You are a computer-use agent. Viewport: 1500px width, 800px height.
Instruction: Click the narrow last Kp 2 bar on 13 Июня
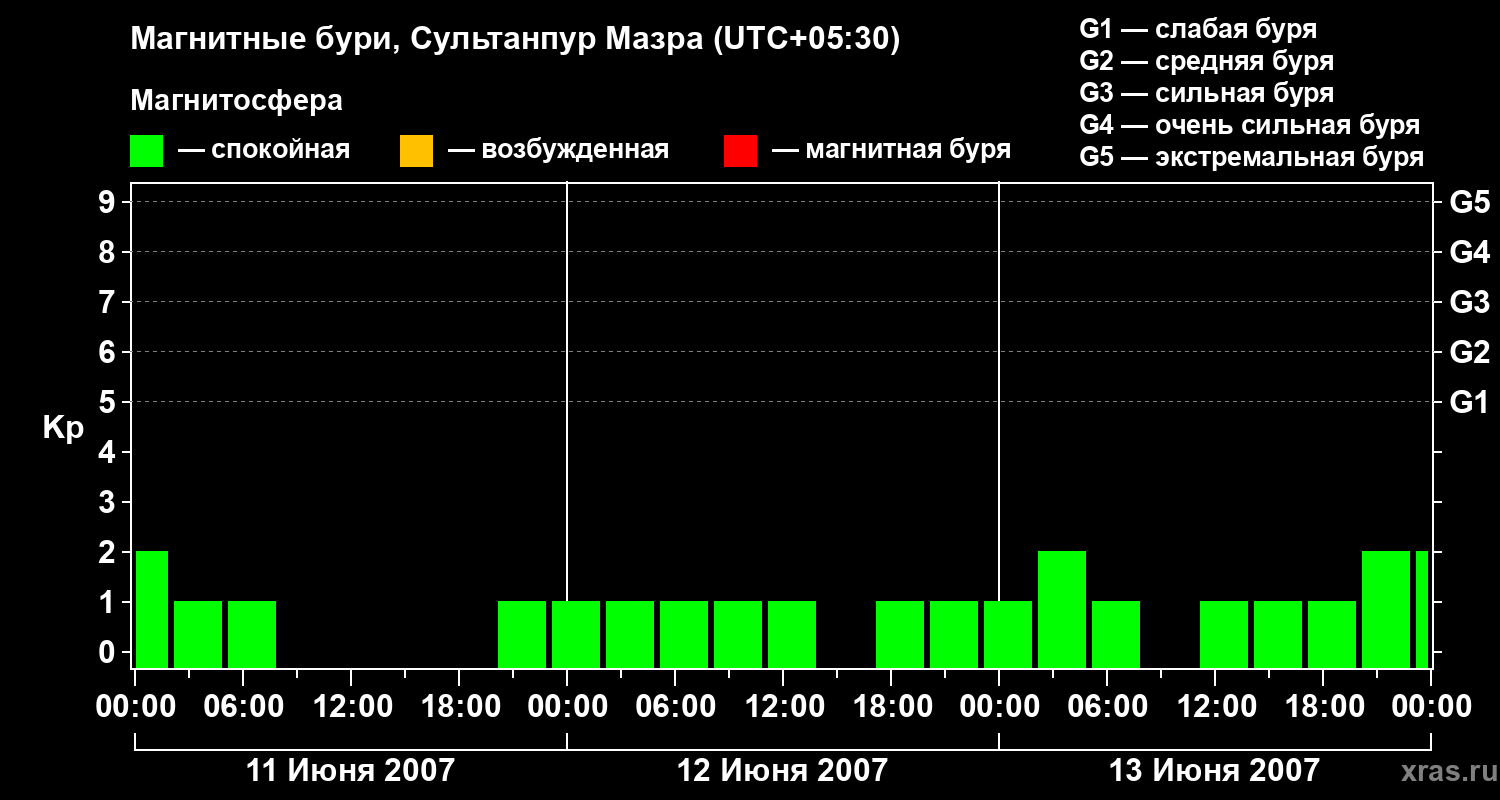1422,609
